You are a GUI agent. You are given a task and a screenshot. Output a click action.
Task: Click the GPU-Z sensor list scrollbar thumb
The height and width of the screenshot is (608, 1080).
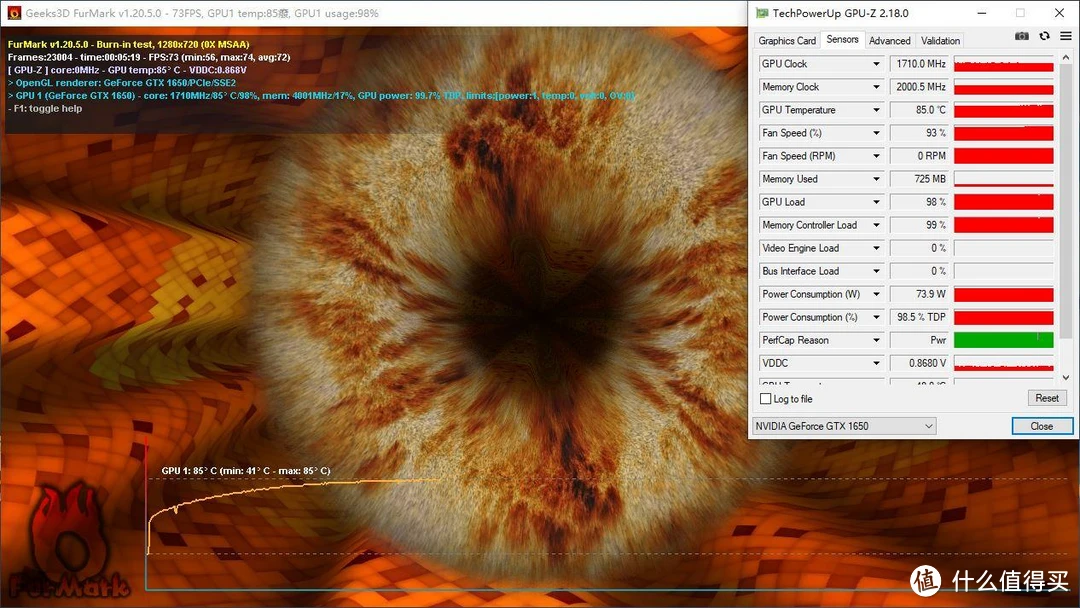click(1066, 201)
